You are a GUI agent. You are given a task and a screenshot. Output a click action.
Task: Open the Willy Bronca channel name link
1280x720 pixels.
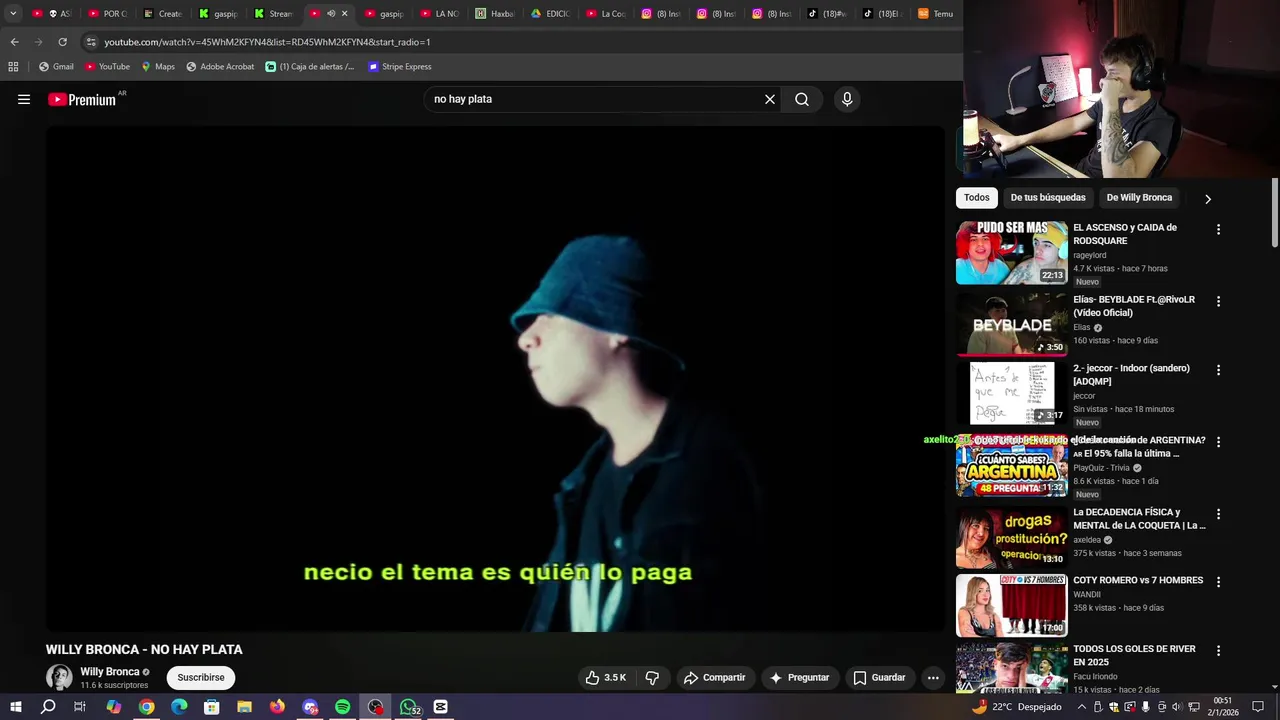click(110, 672)
